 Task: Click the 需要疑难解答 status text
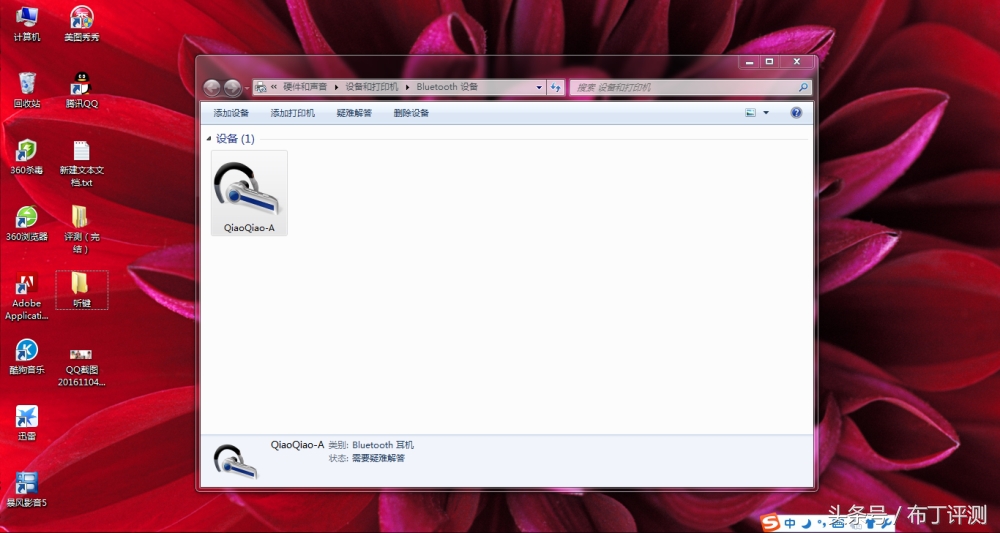pos(378,458)
